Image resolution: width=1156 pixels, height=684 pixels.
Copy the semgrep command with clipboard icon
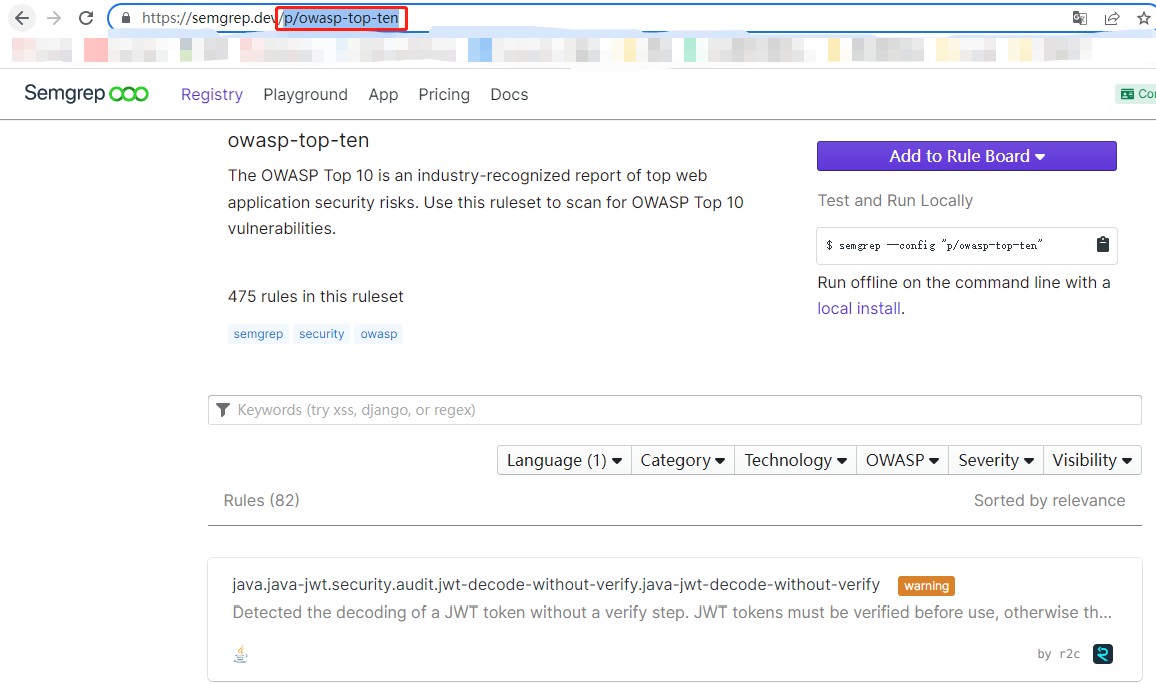(1102, 245)
